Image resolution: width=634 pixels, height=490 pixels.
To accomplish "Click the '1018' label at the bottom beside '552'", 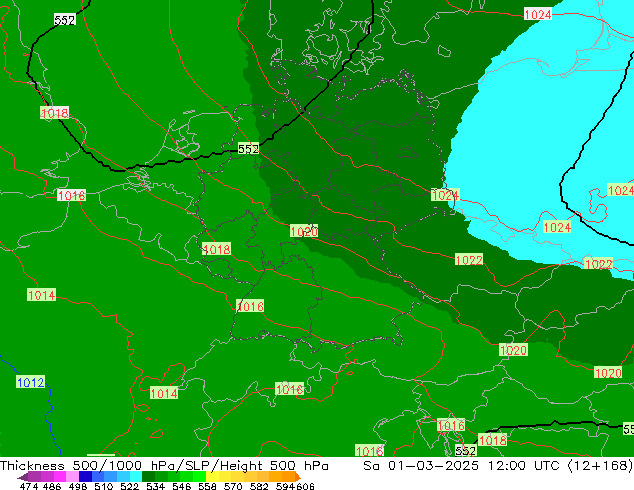I will [x=492, y=439].
